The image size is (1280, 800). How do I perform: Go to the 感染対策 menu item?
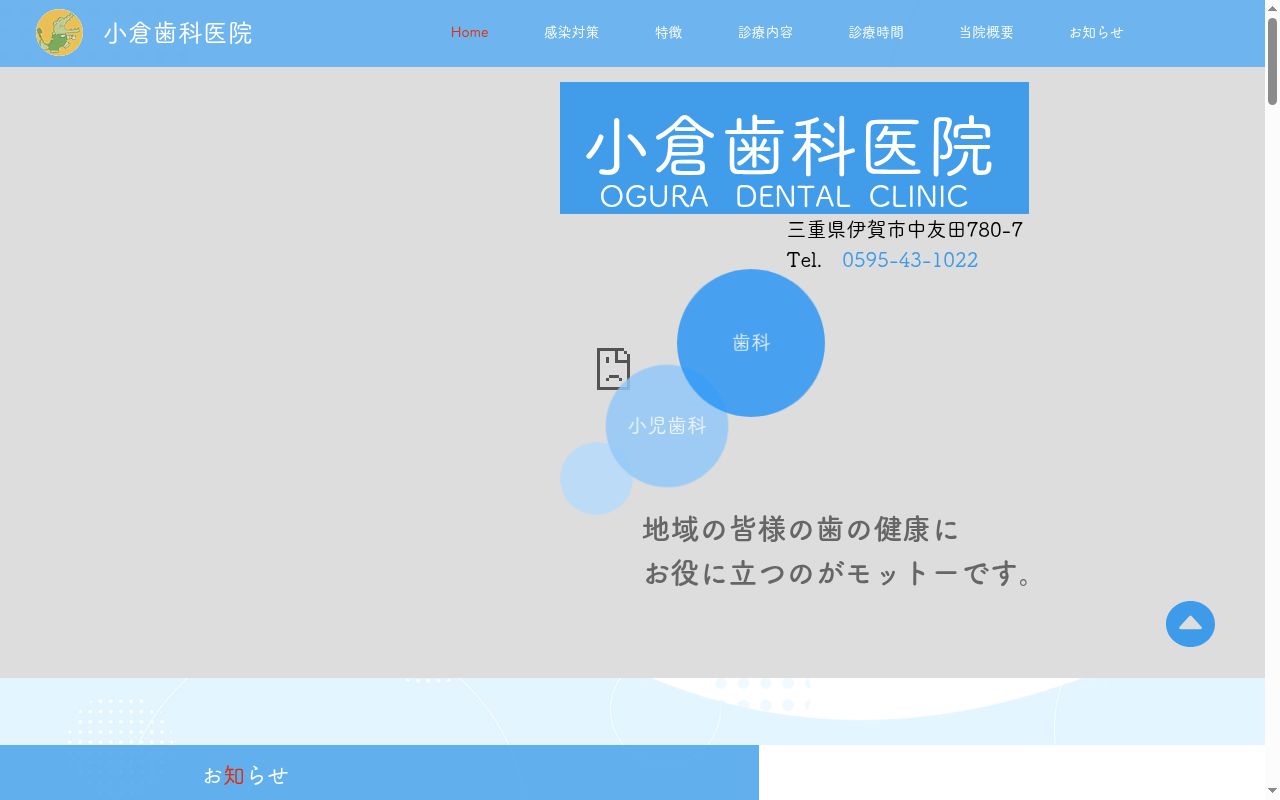pos(571,32)
